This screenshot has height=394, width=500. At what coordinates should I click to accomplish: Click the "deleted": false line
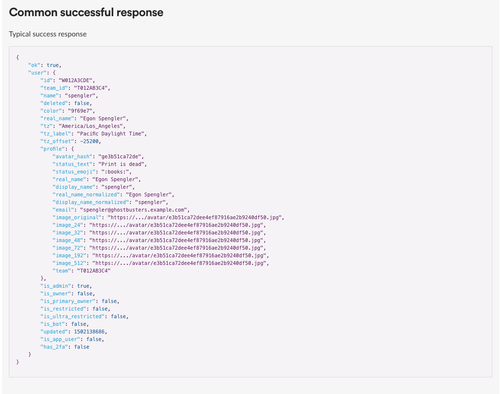tap(66, 103)
